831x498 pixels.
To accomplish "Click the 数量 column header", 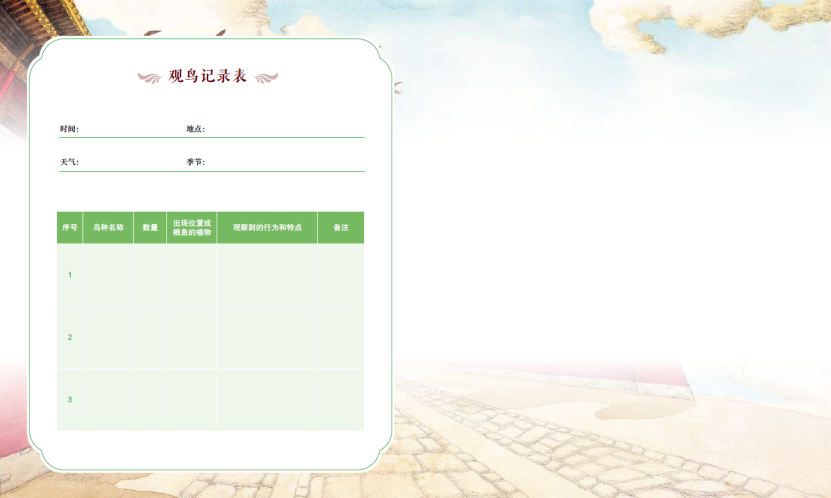I will point(150,228).
